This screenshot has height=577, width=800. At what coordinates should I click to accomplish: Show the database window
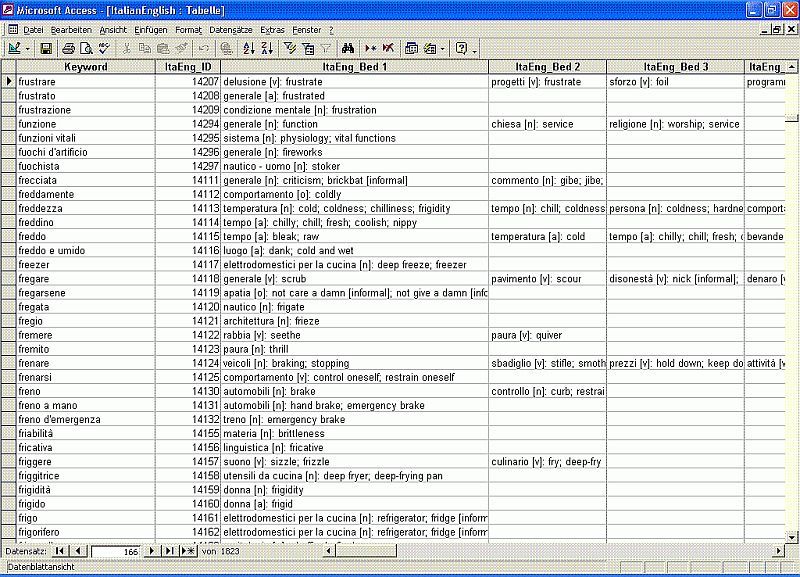[411, 48]
